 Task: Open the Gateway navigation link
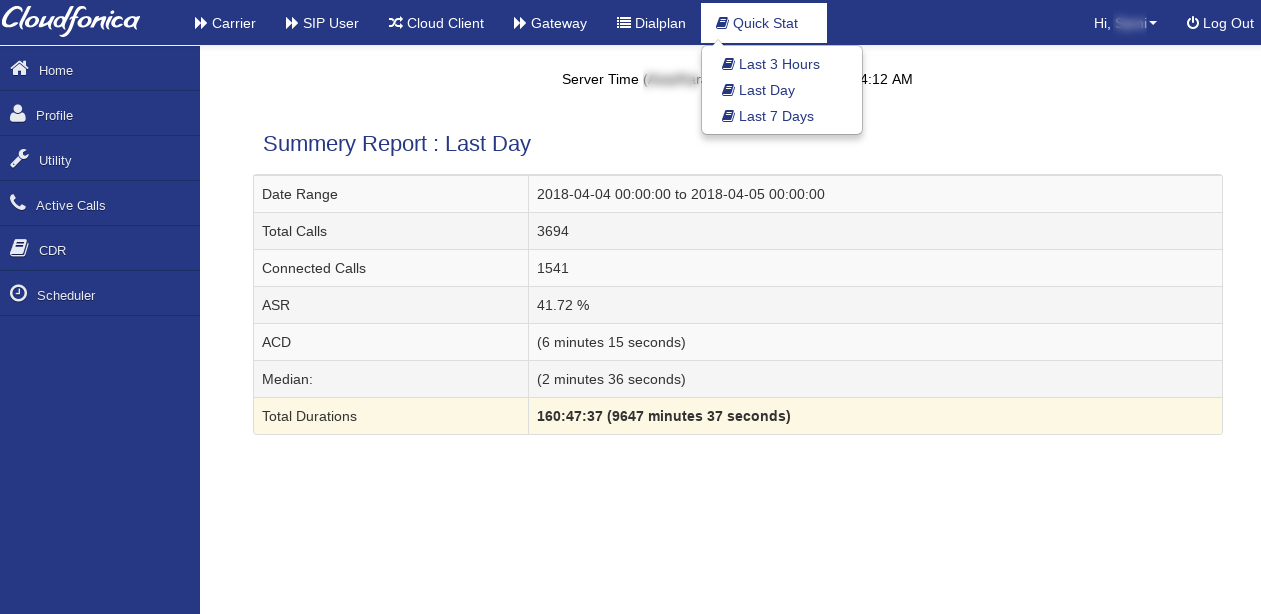click(x=550, y=23)
